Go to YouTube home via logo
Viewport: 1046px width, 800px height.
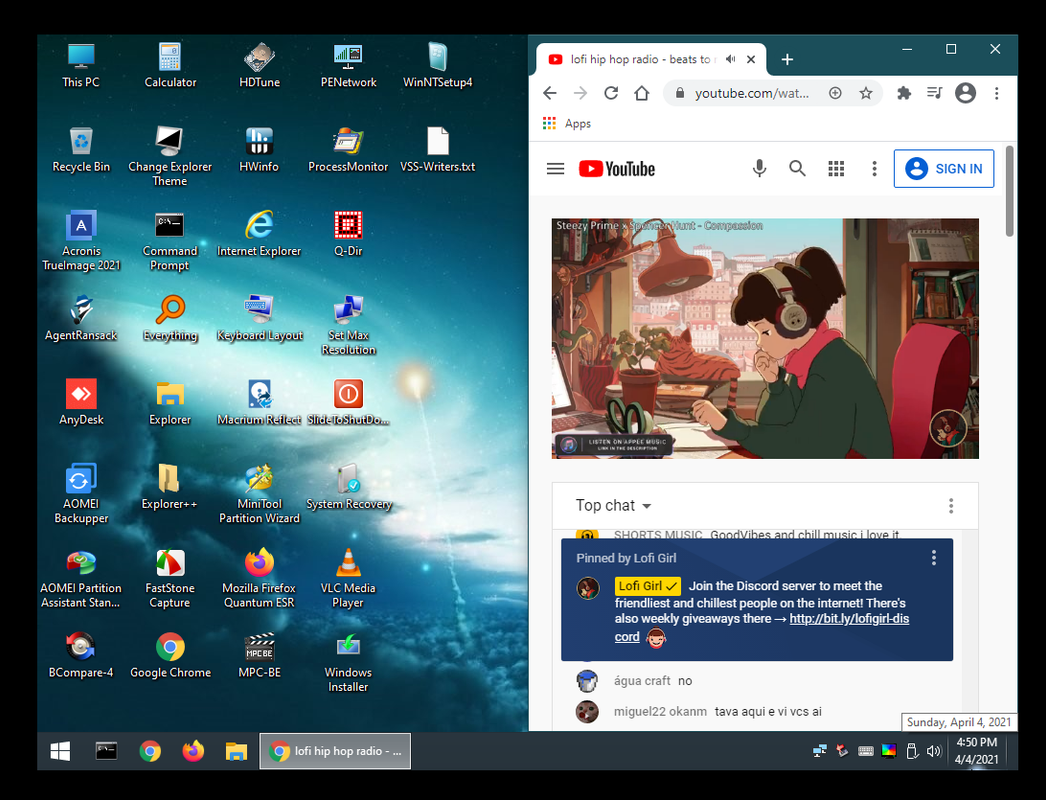(x=616, y=169)
